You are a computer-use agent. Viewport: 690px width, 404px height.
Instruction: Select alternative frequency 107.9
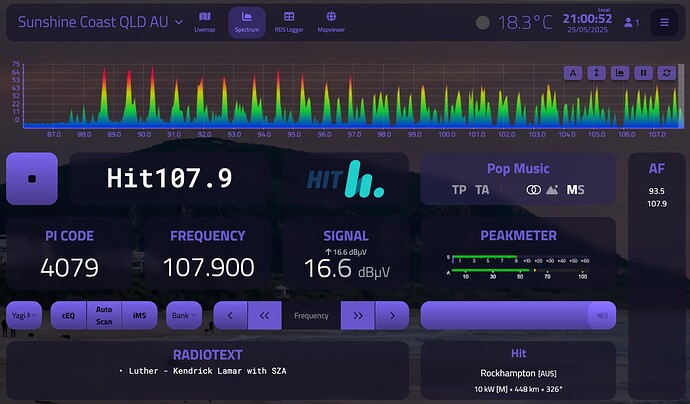(x=657, y=204)
